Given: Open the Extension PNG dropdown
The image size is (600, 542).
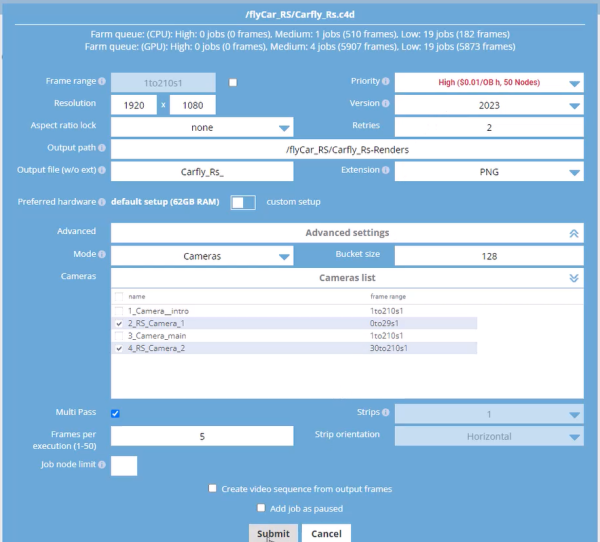Looking at the screenshot, I should (488, 172).
